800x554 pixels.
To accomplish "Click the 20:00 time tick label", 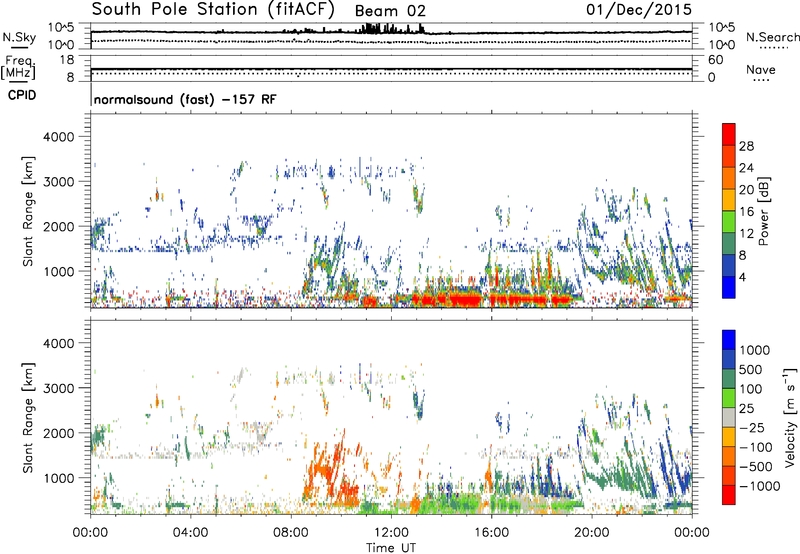I will 591,533.
